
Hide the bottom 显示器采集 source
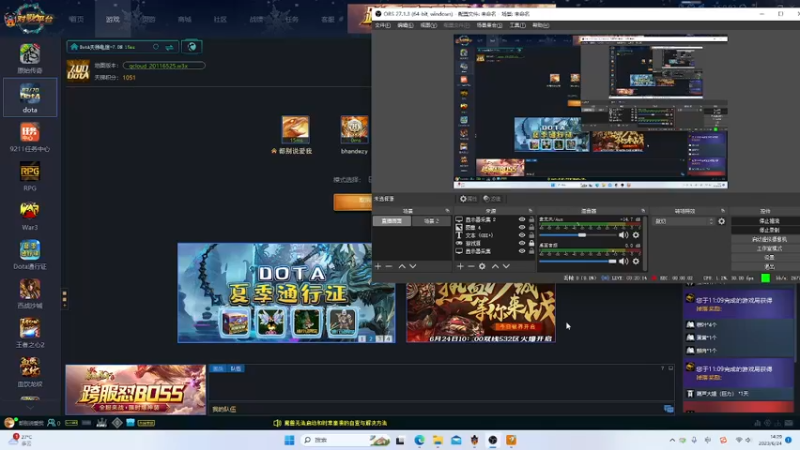522,251
